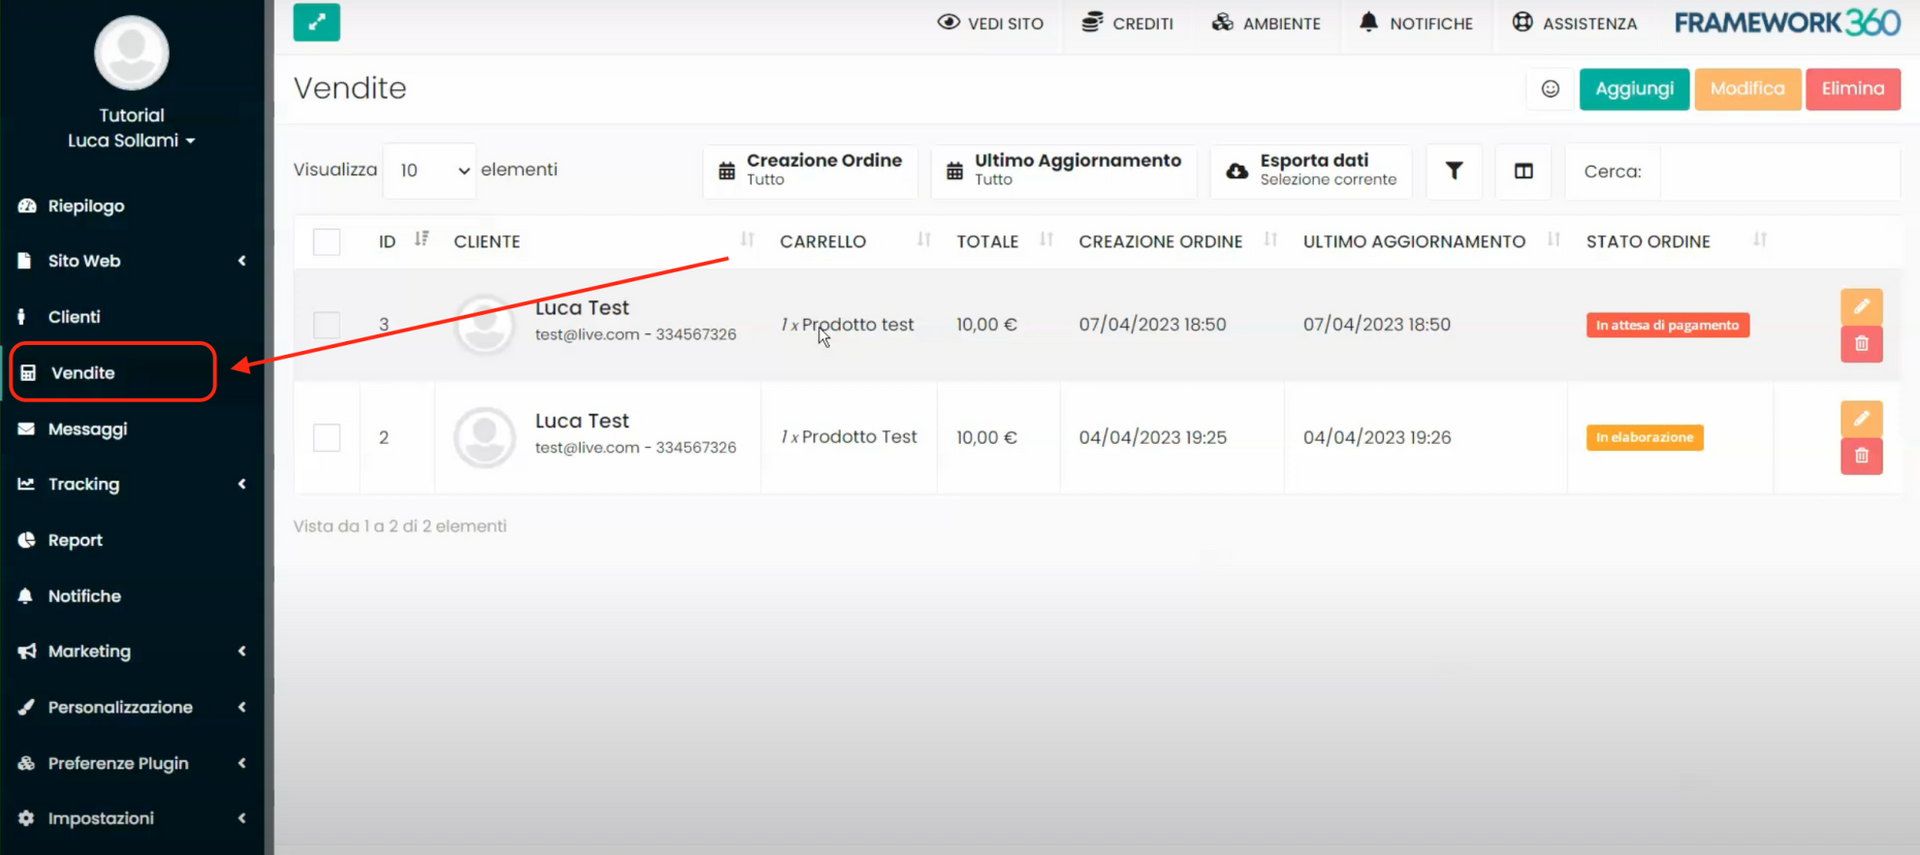Check the checkbox for order 2
This screenshot has width=1920, height=855.
[327, 437]
